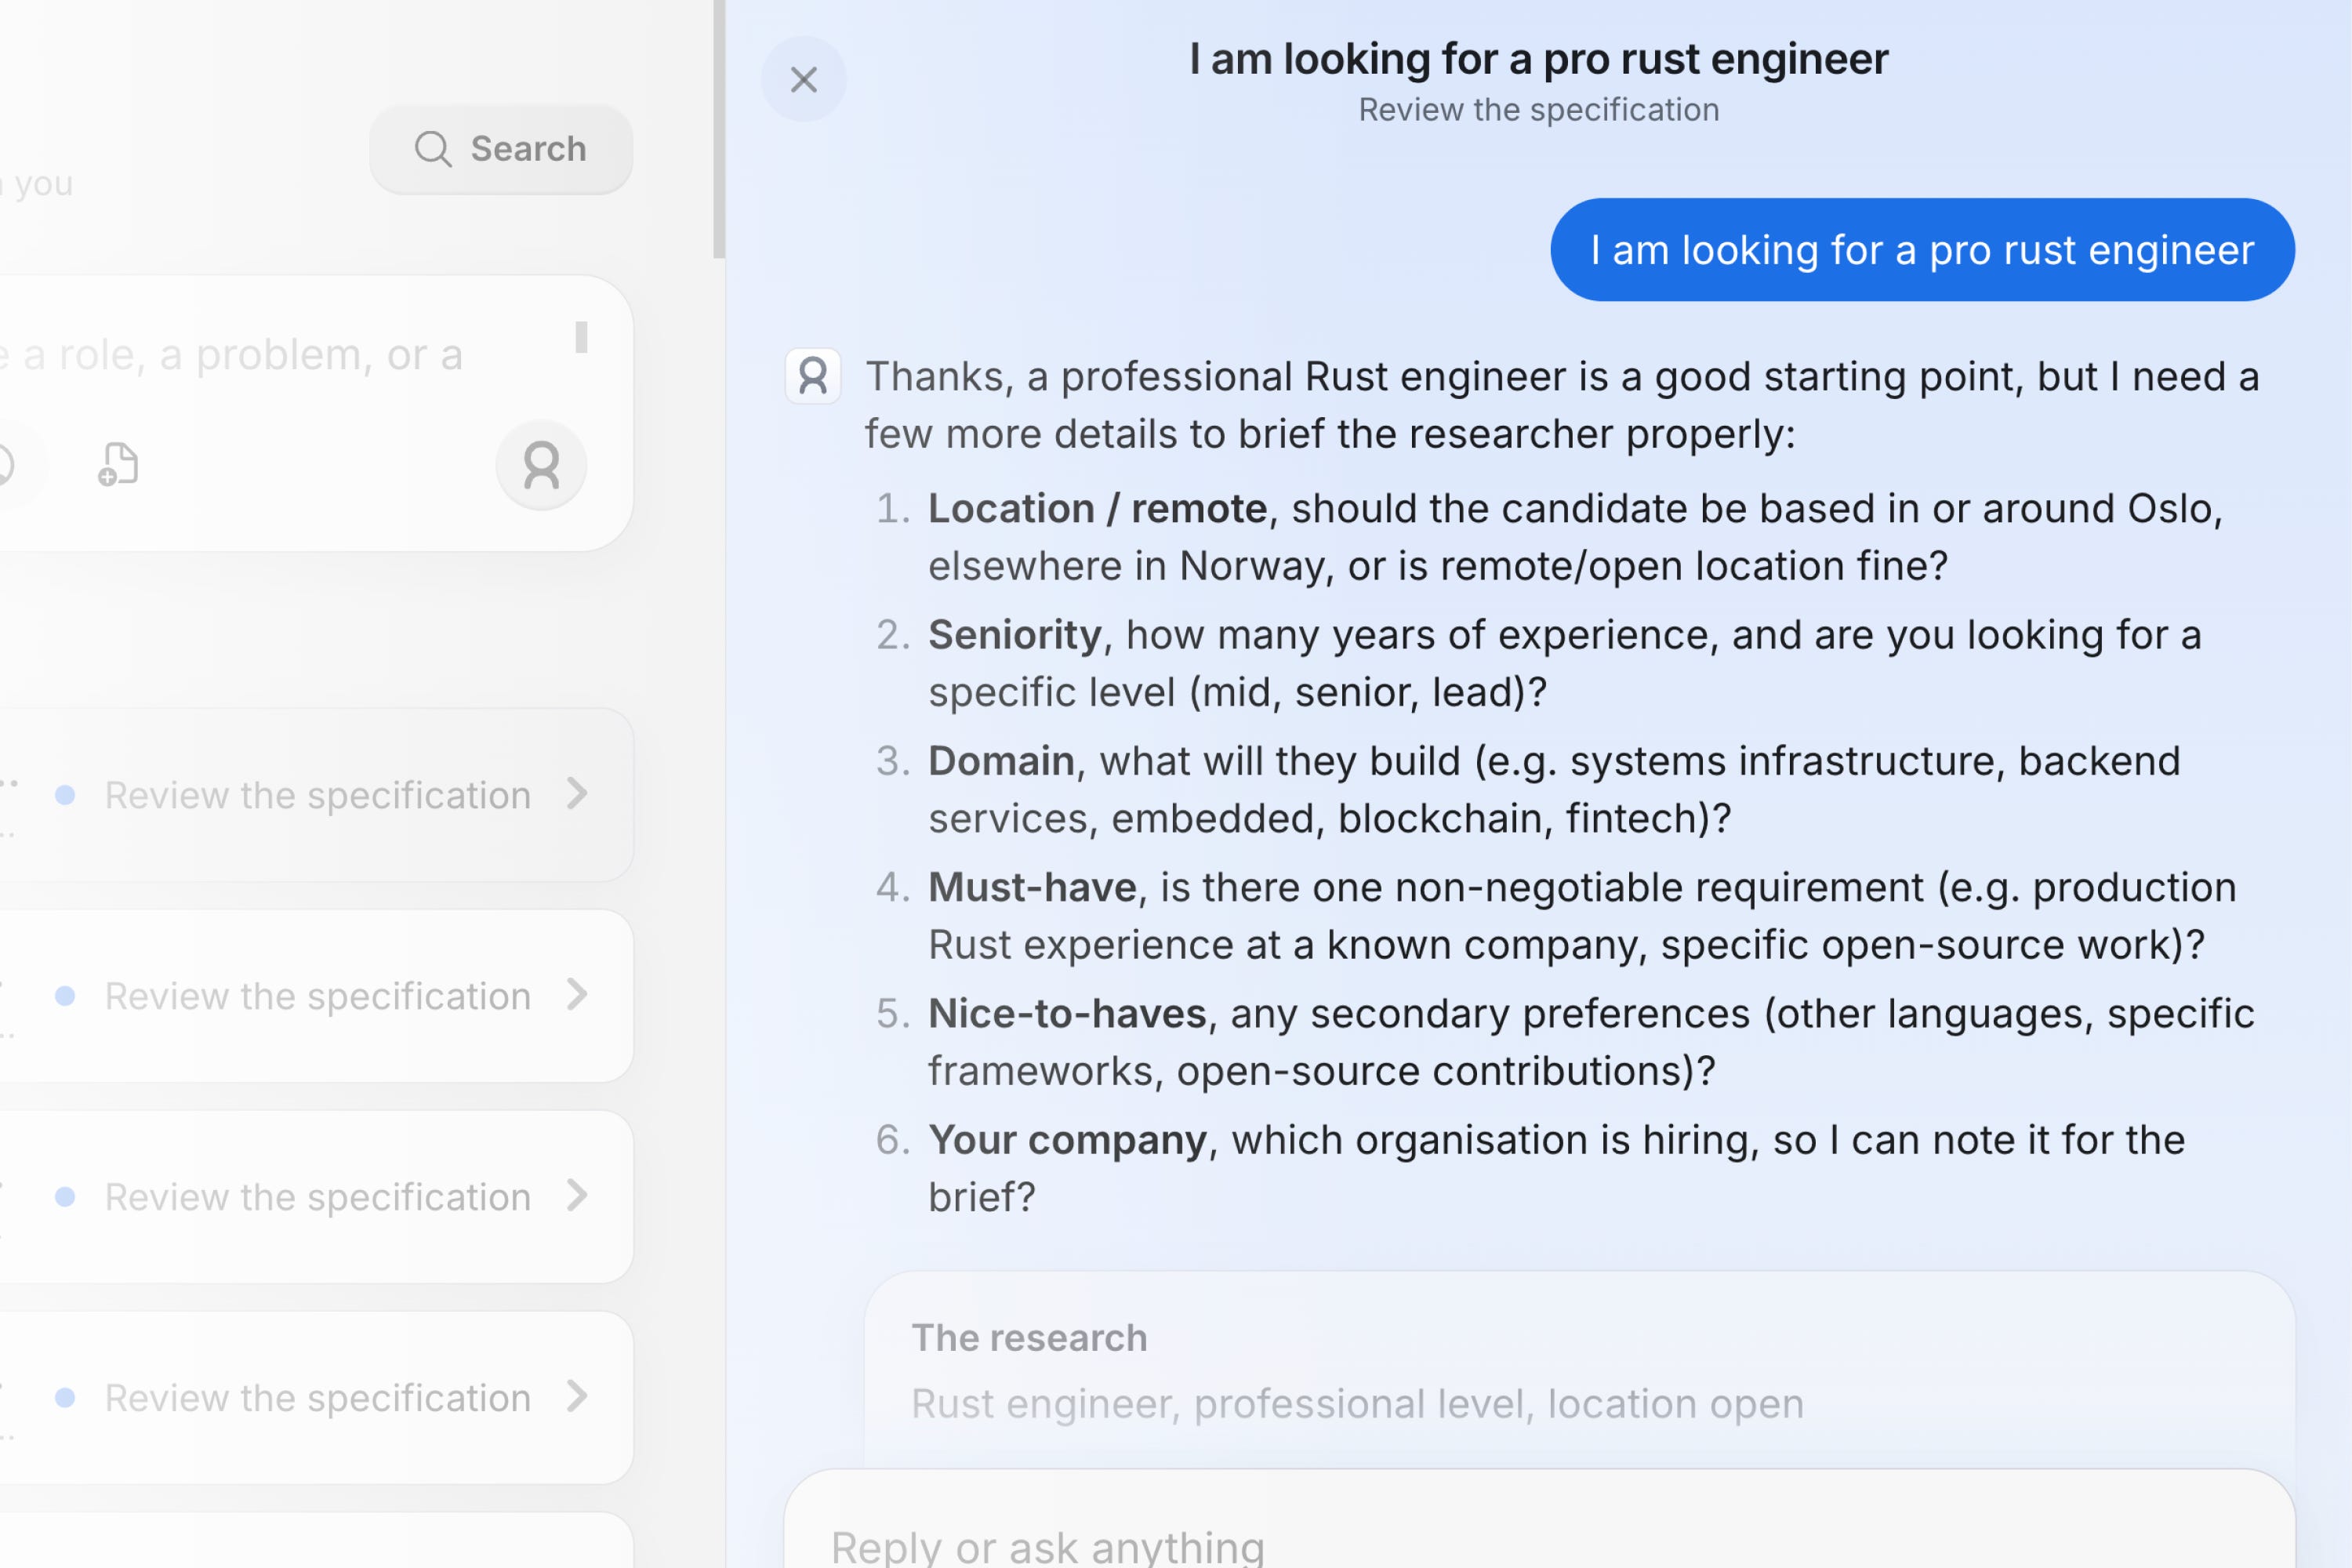Click the 'Thanks, a professional Rust engineer' intro

[1562, 405]
